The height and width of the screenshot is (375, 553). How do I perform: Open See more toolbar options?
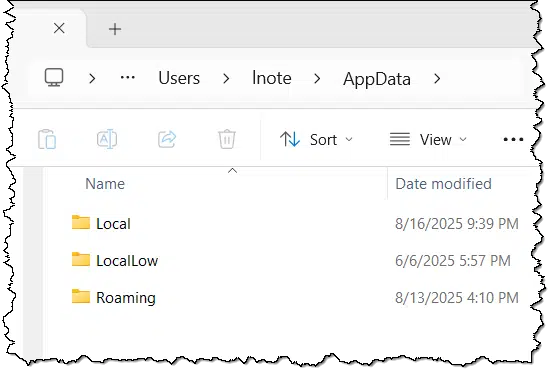[x=513, y=140]
